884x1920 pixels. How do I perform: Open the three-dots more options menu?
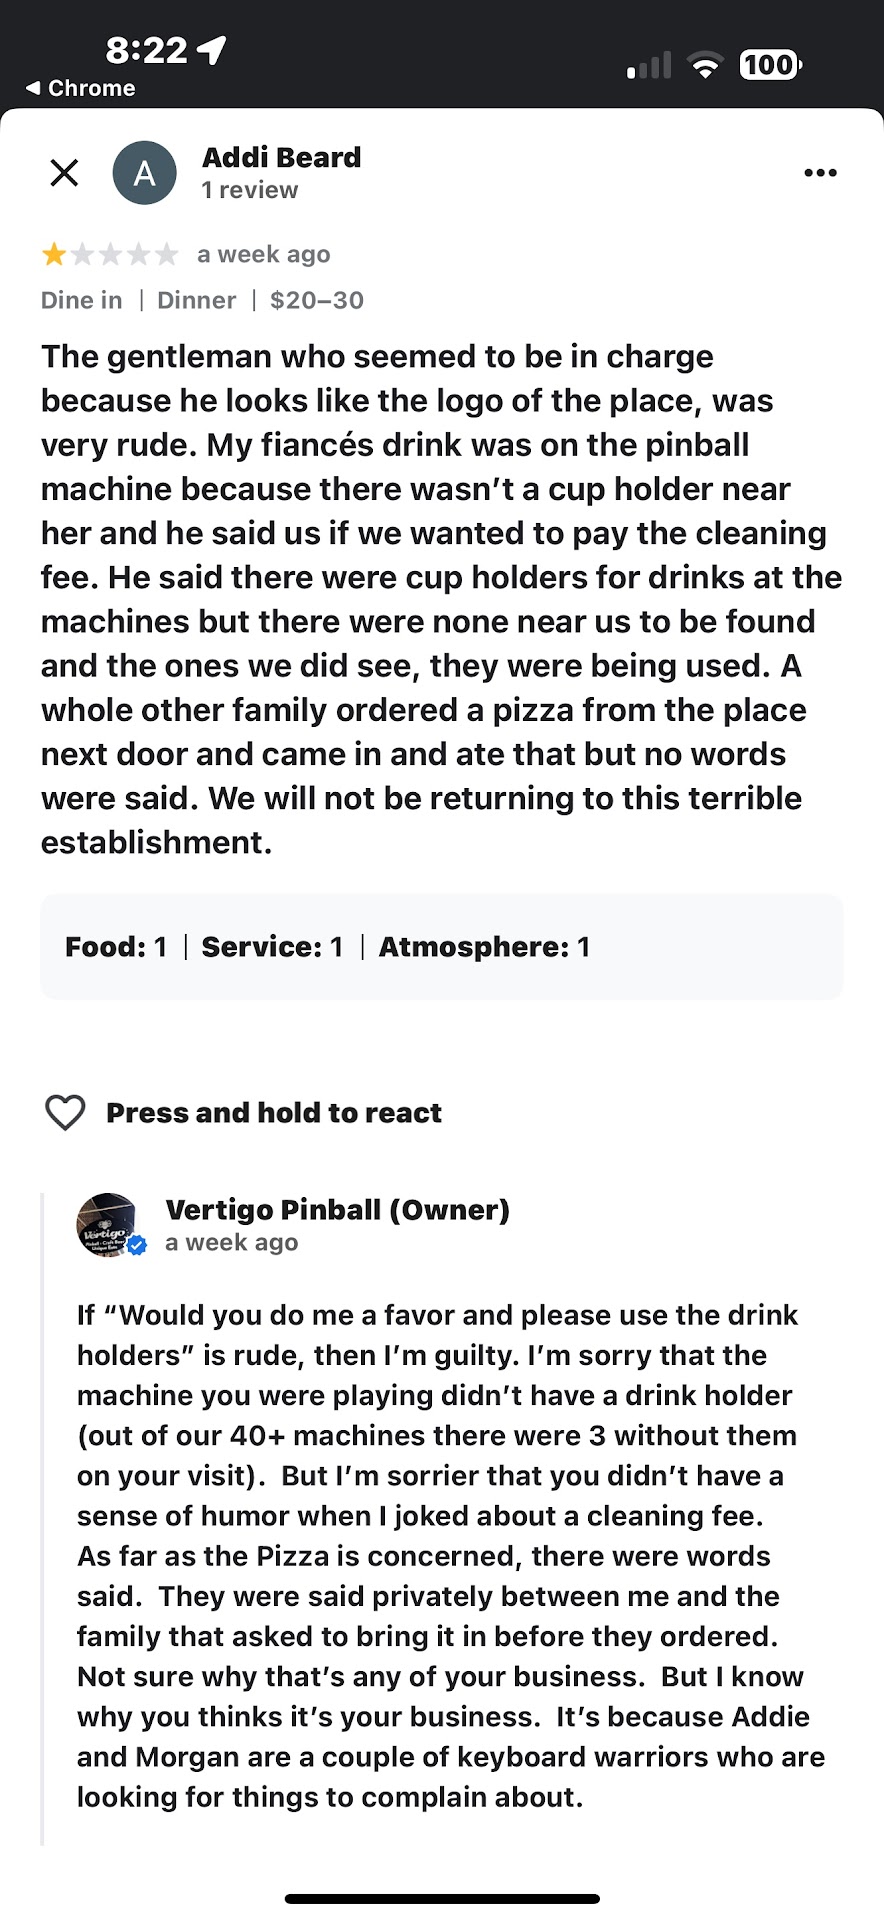[820, 173]
